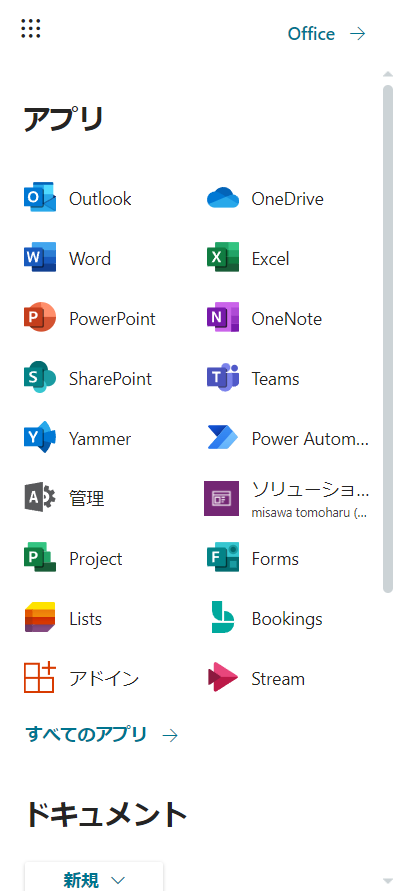Open the 管理 admin gear icon
398x891 pixels.
(40, 498)
